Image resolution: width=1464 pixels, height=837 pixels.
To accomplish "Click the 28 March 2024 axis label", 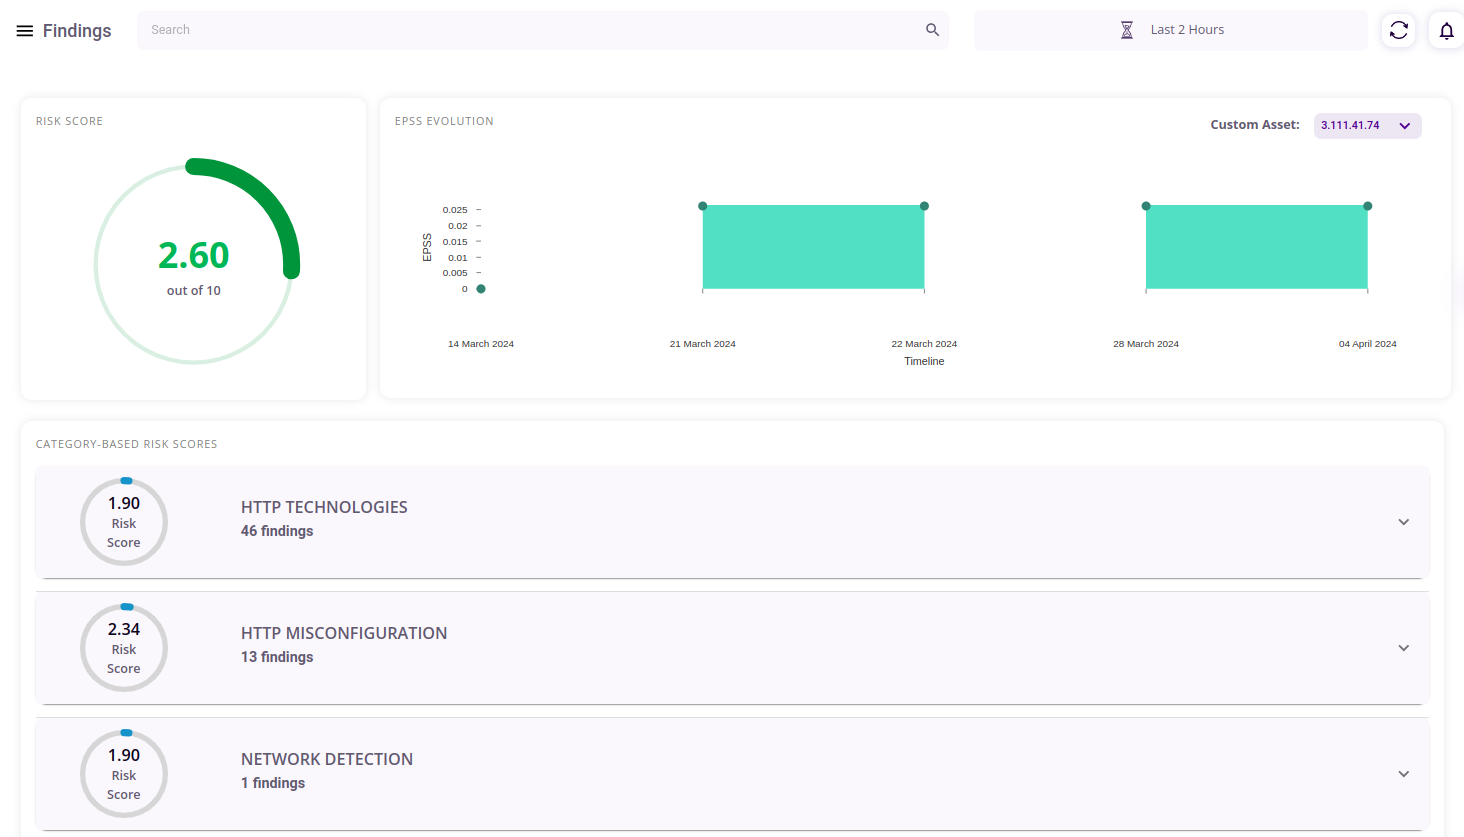I will (1146, 344).
